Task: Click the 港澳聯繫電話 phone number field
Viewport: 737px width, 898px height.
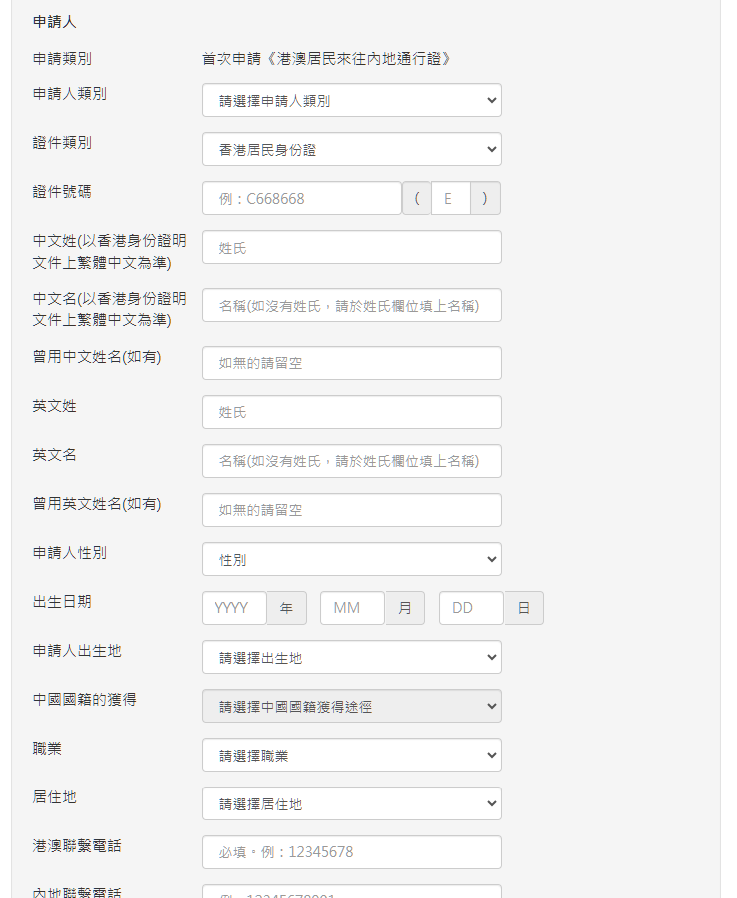Action: 351,852
